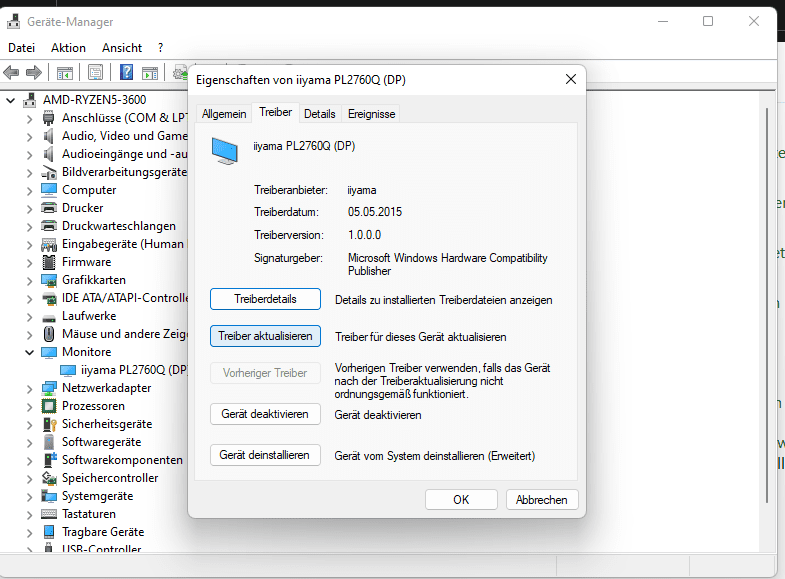Open the Datei menu
Viewport: 785px width, 579px height.
pyautogui.click(x=22, y=48)
